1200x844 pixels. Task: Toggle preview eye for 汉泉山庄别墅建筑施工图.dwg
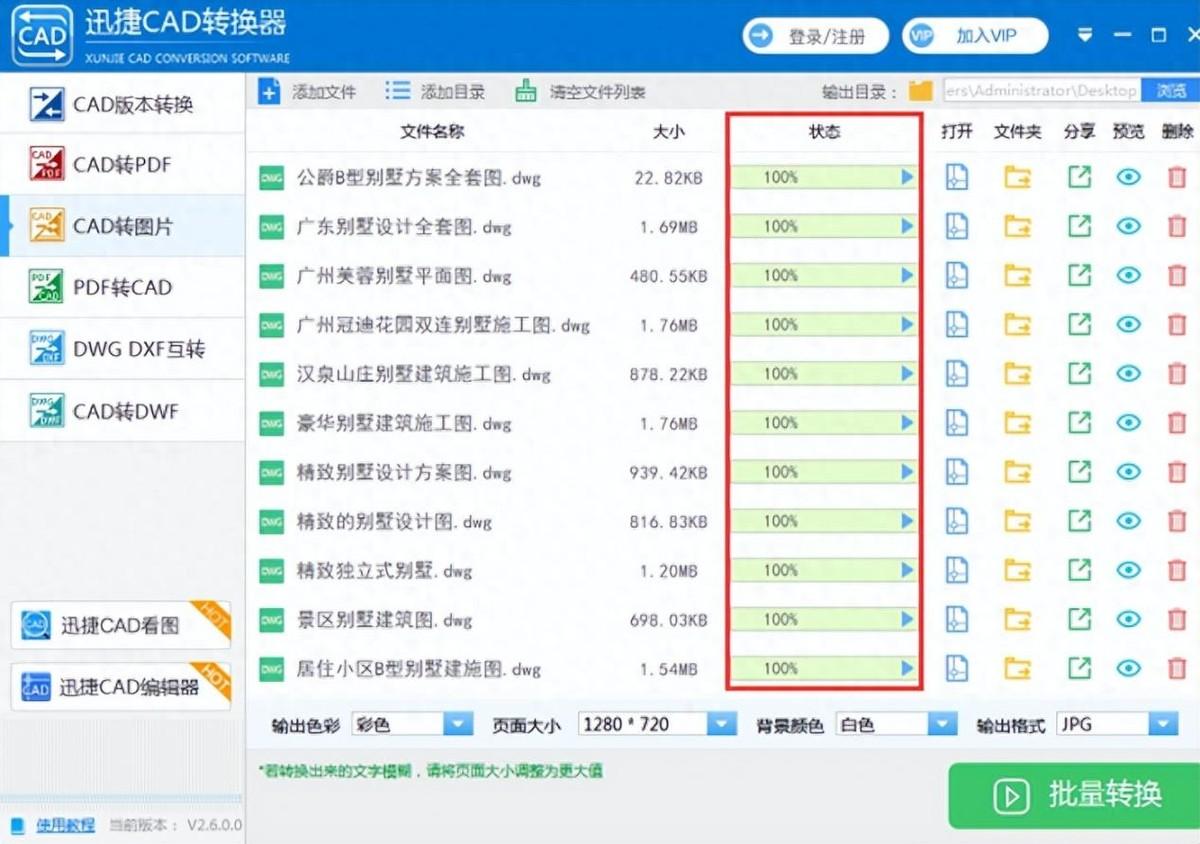point(1129,374)
